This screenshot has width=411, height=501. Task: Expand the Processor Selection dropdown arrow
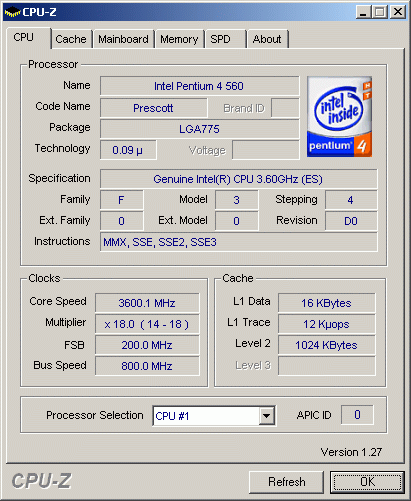tap(266, 416)
